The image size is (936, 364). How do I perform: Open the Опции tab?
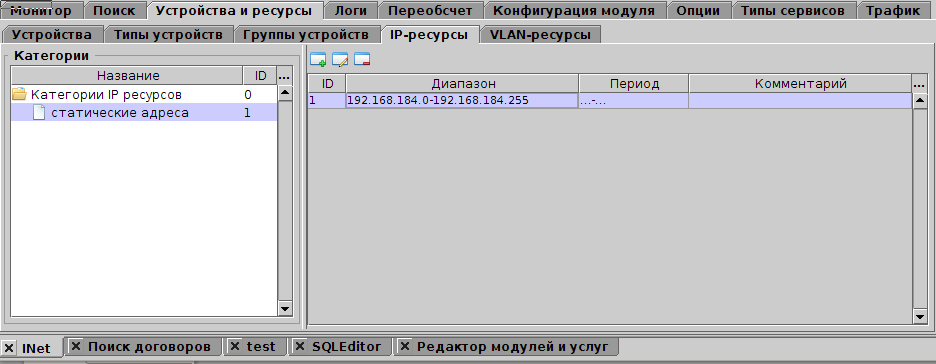pyautogui.click(x=698, y=11)
